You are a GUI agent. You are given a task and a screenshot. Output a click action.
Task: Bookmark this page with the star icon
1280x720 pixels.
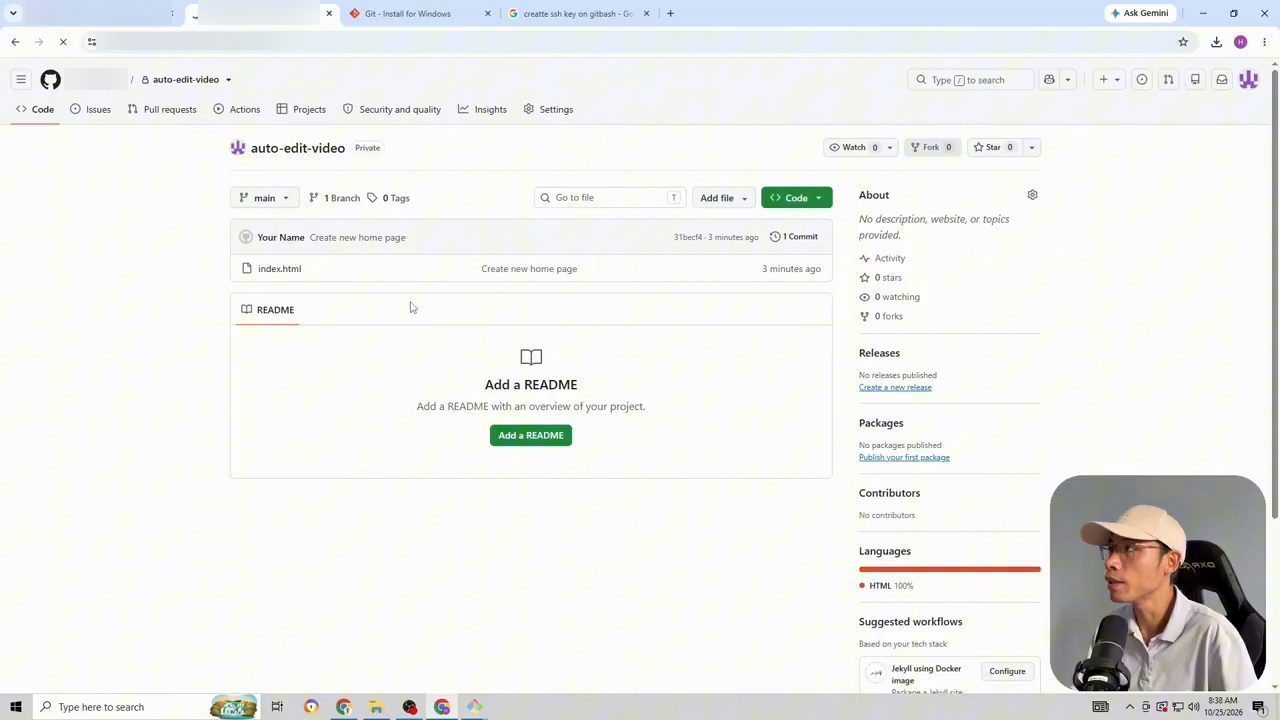(1183, 42)
